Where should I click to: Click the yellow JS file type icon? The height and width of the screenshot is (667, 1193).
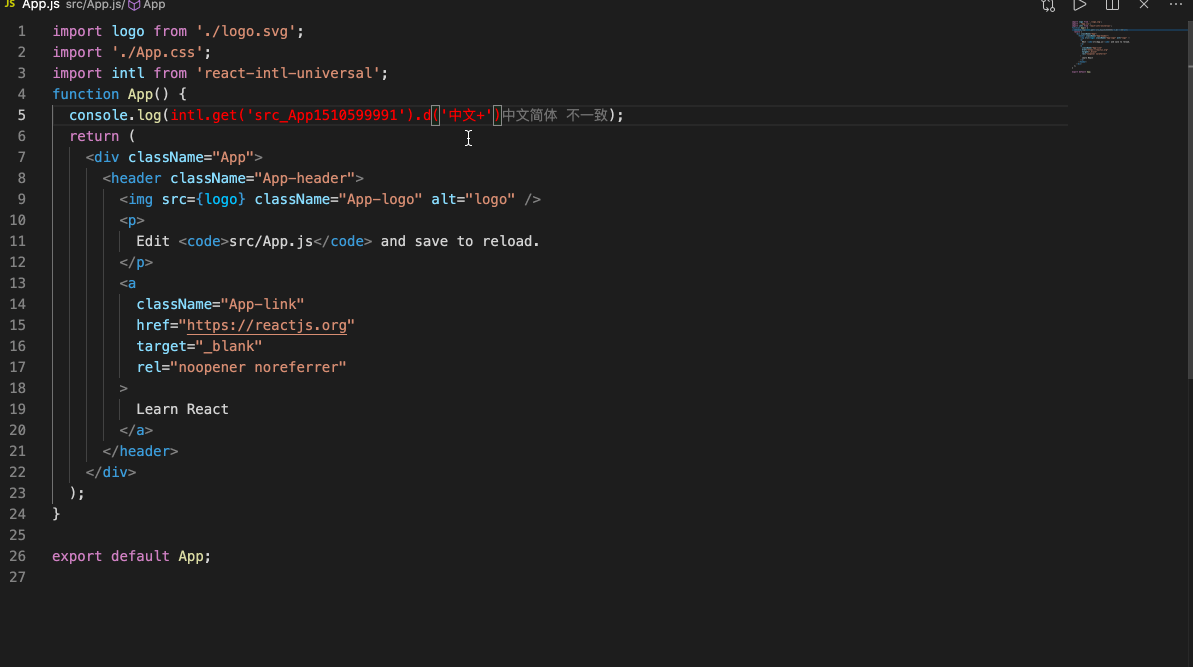[9, 5]
